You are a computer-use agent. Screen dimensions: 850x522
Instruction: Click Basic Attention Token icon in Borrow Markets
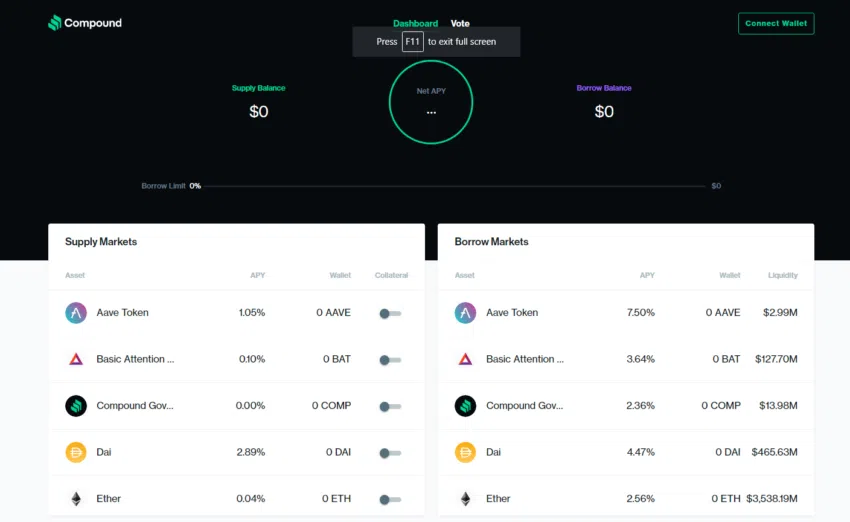click(465, 359)
